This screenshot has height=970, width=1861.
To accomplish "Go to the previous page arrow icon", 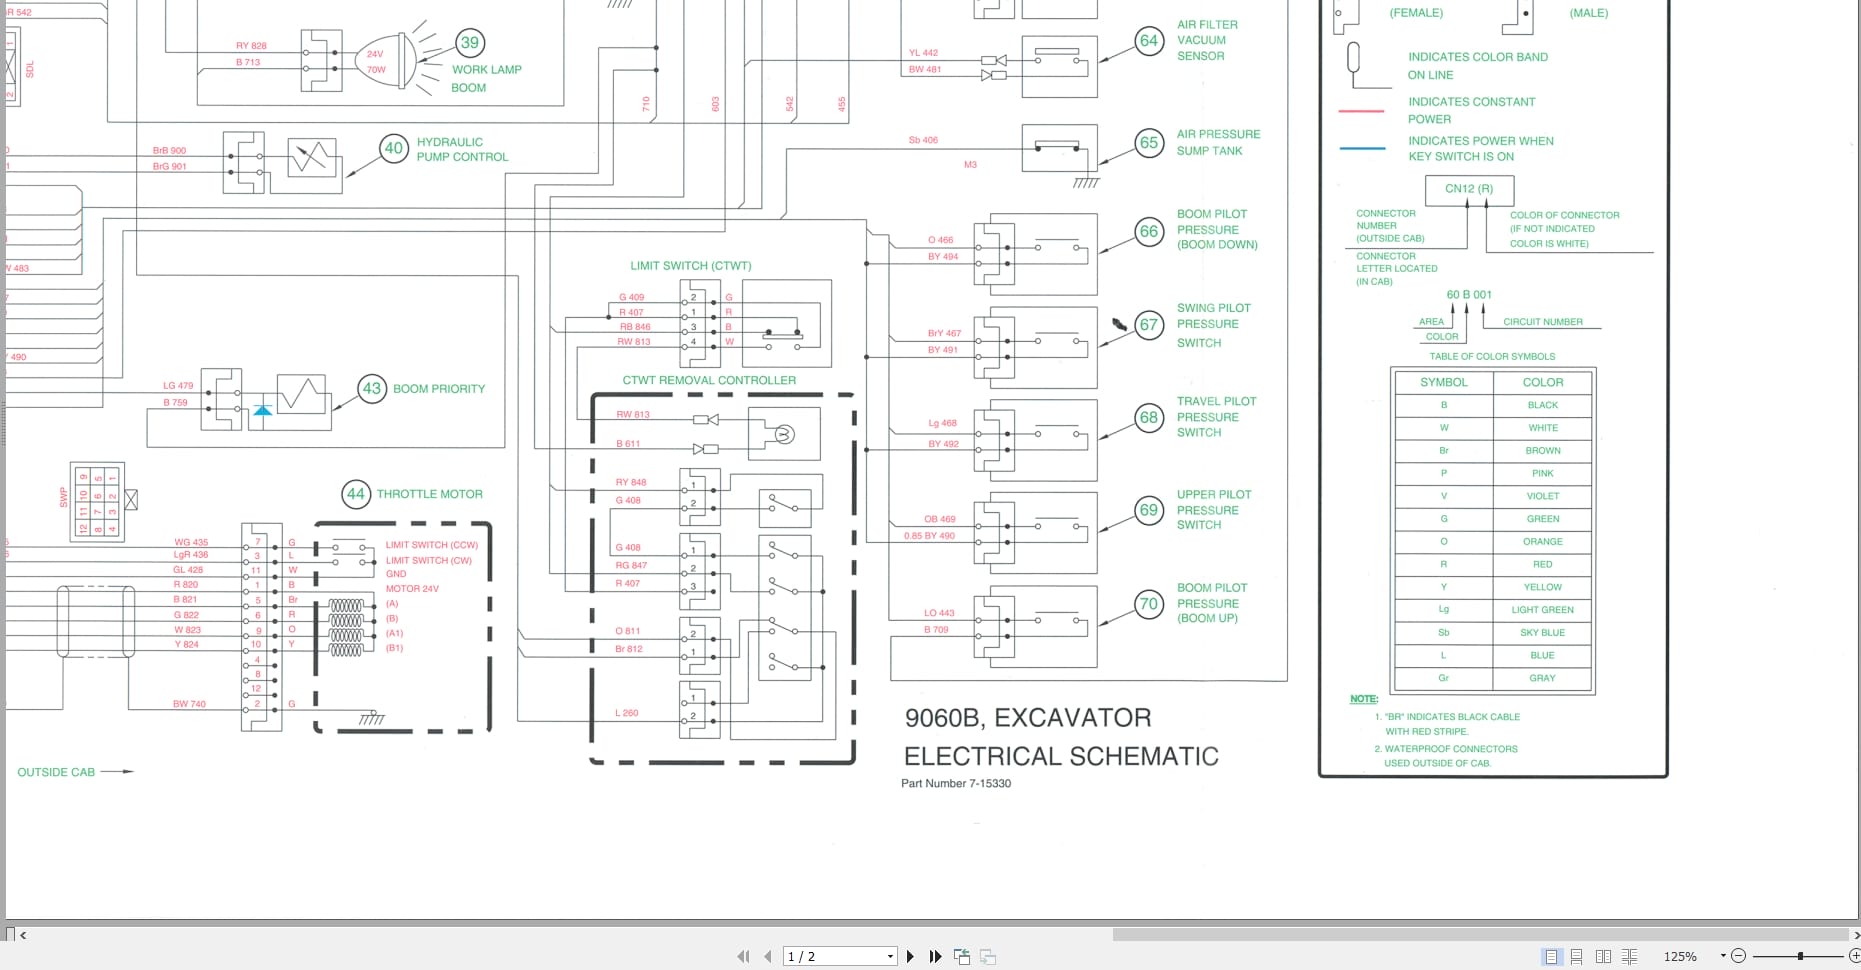I will pos(768,955).
